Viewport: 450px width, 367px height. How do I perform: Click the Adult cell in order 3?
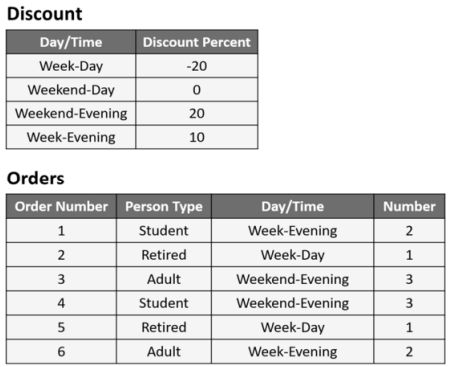click(164, 279)
